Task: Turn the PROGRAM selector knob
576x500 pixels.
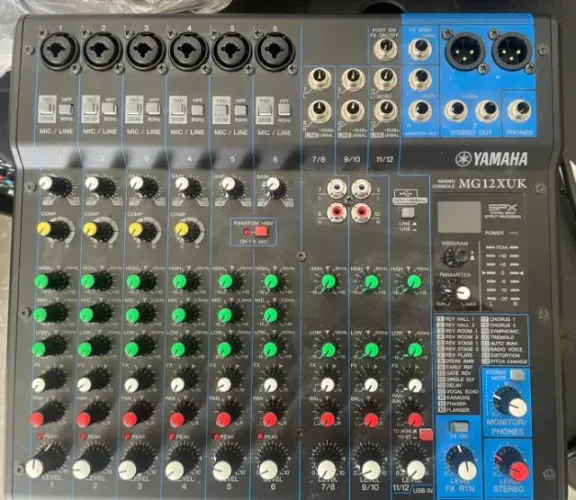Action: (x=456, y=257)
